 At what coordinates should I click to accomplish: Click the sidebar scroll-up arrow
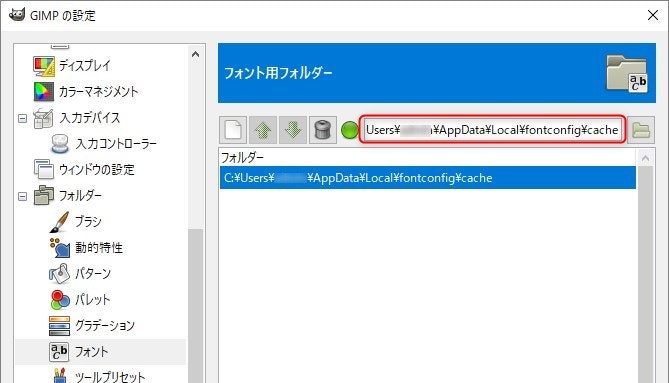[195, 55]
